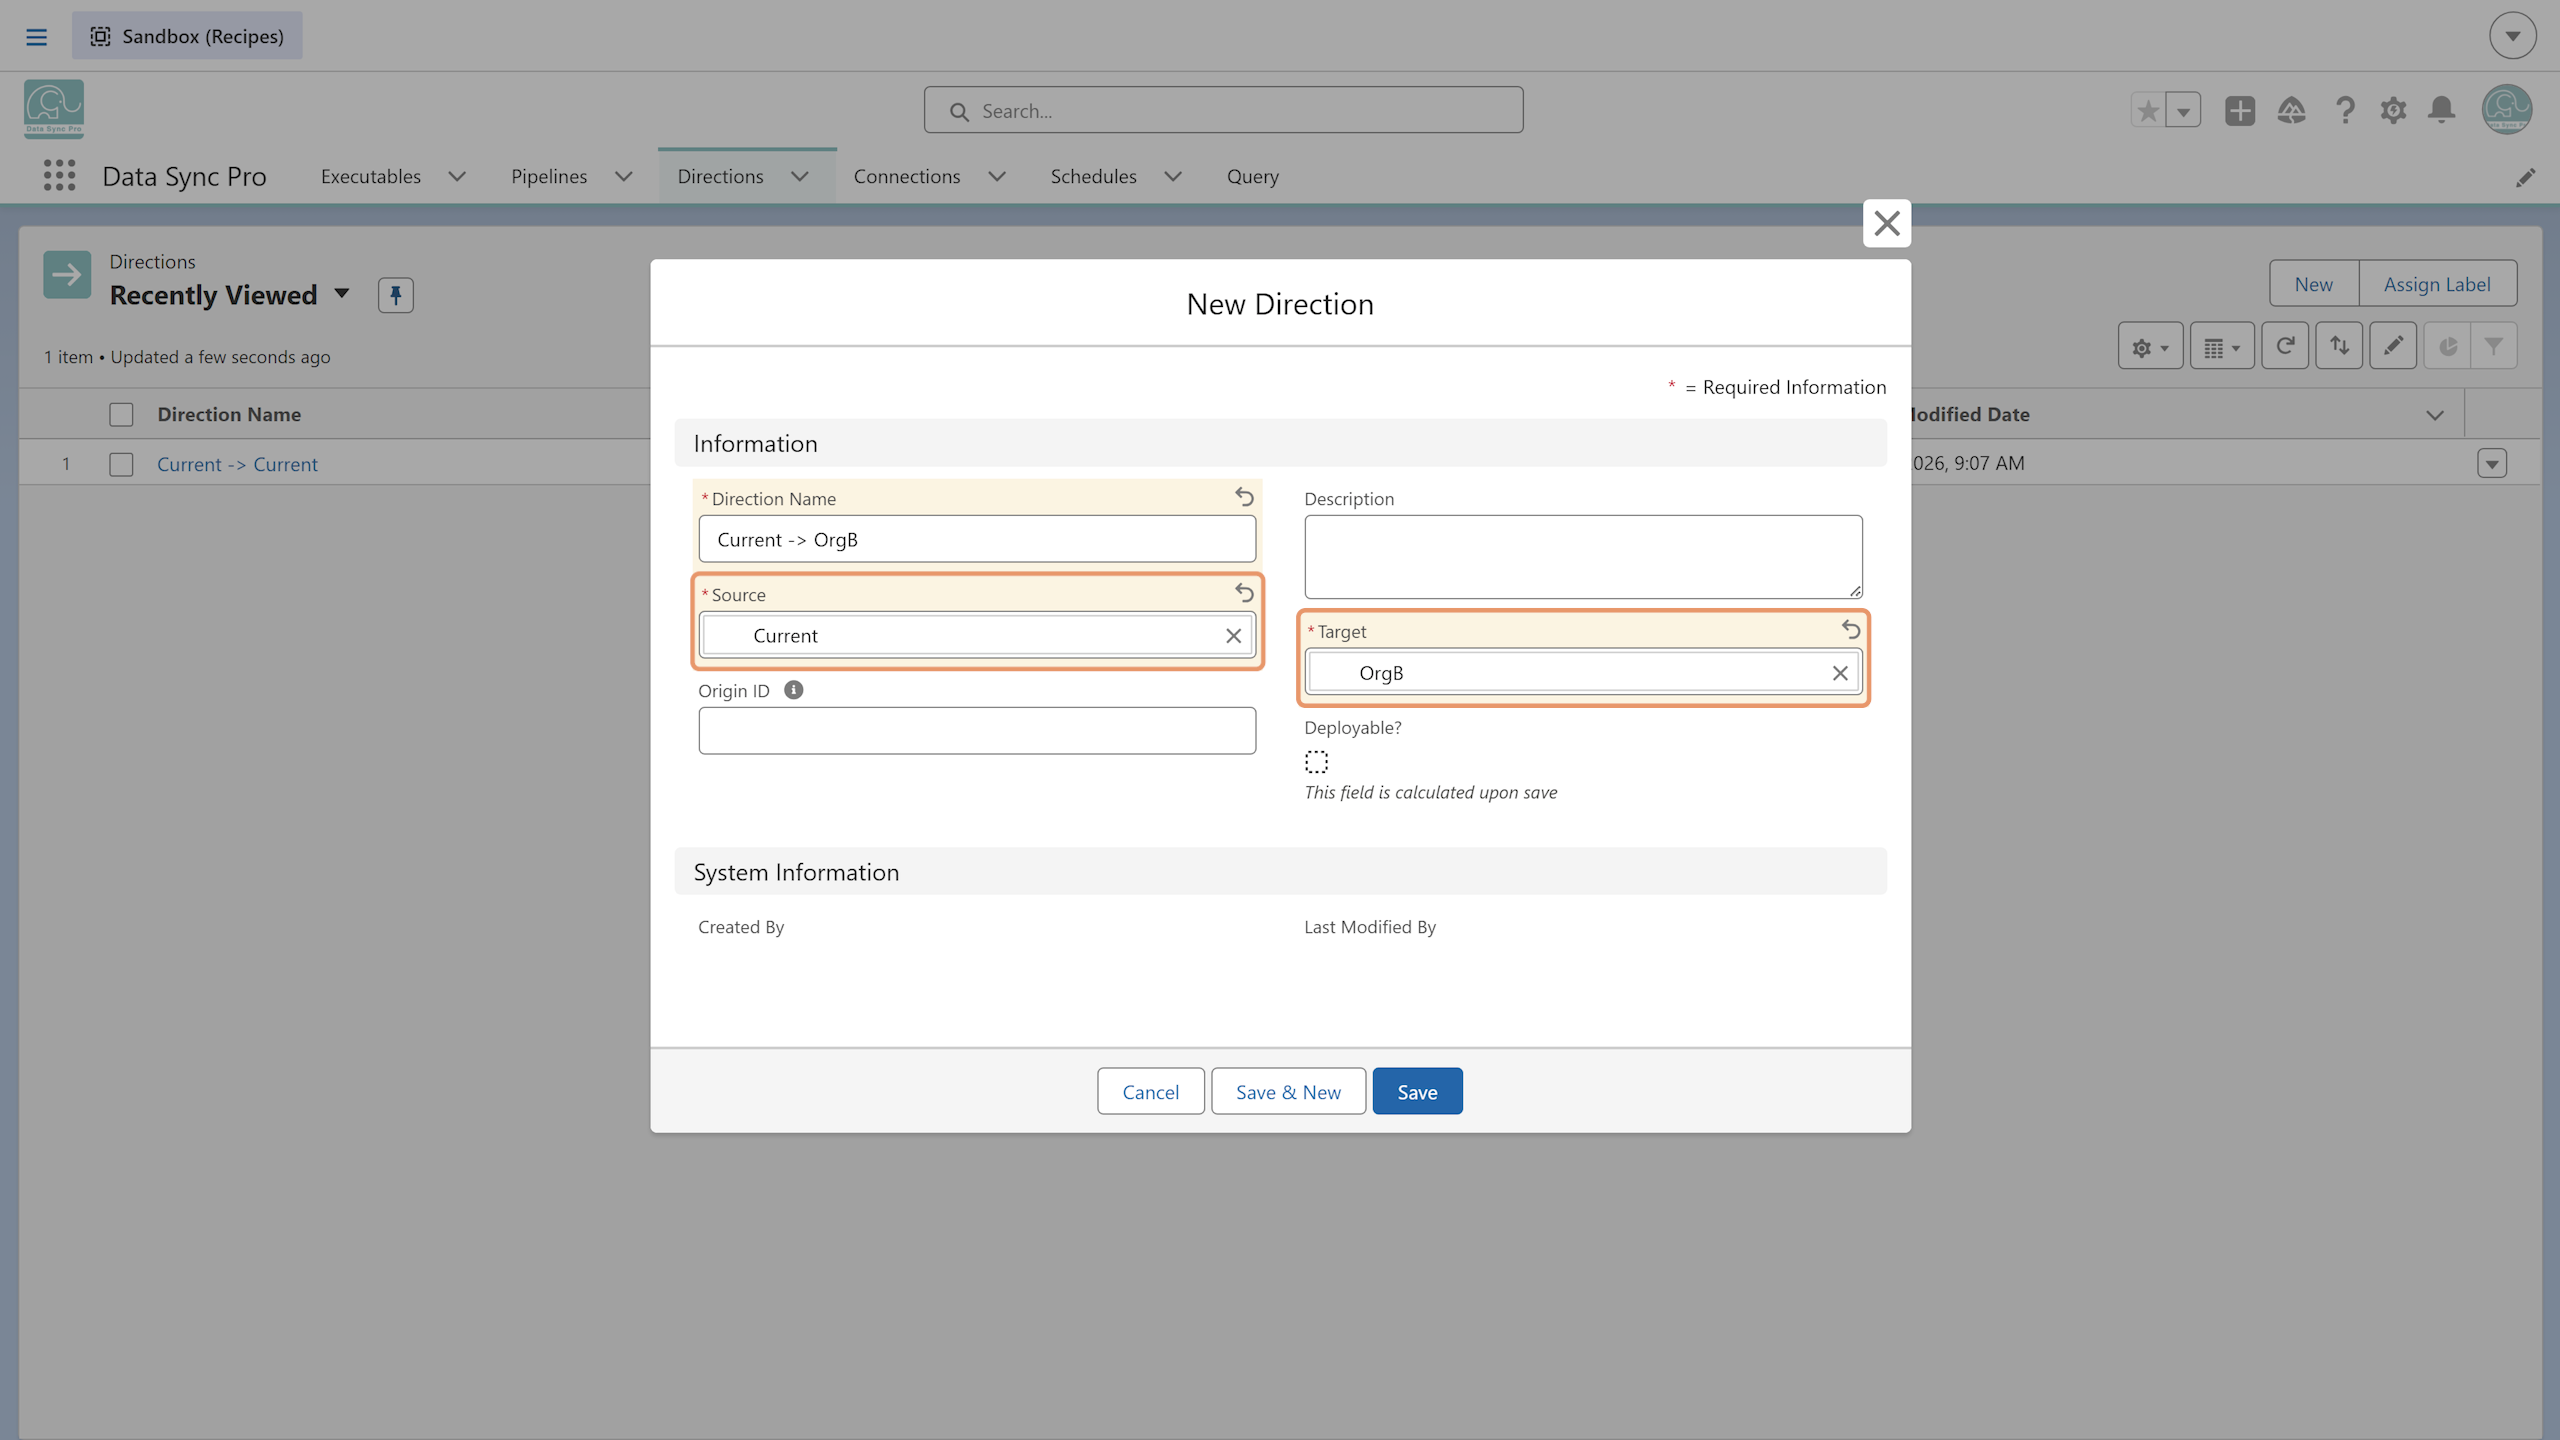This screenshot has height=1440, width=2560.
Task: Click the Assign Label button
Action: pyautogui.click(x=2437, y=284)
